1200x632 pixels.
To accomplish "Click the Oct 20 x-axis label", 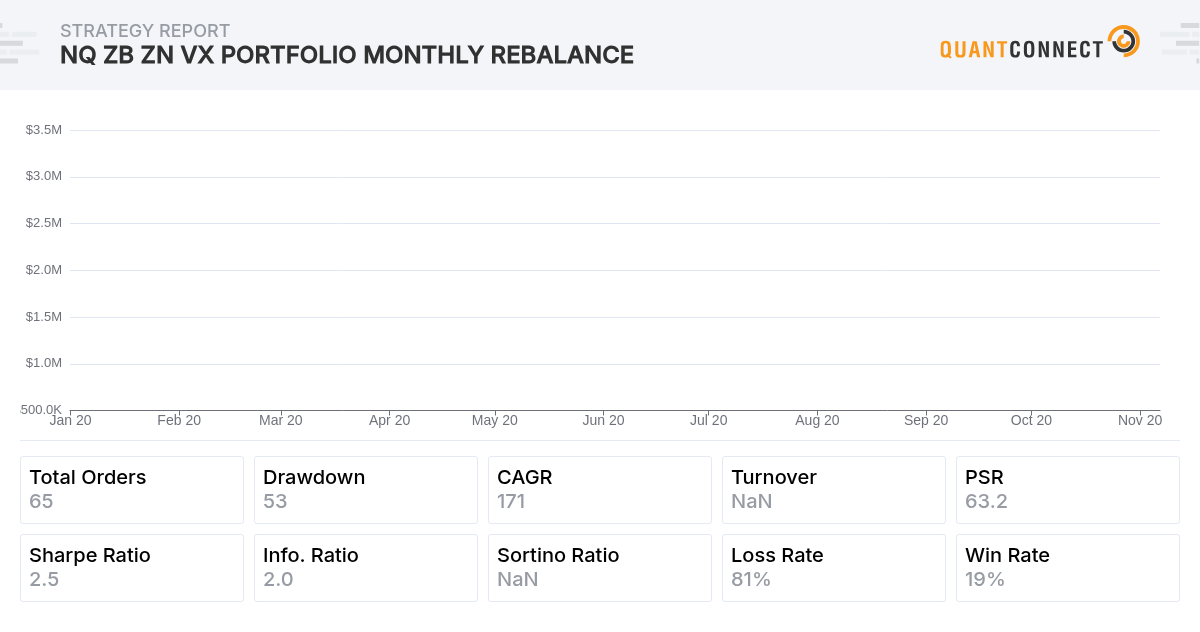I will coord(1031,420).
